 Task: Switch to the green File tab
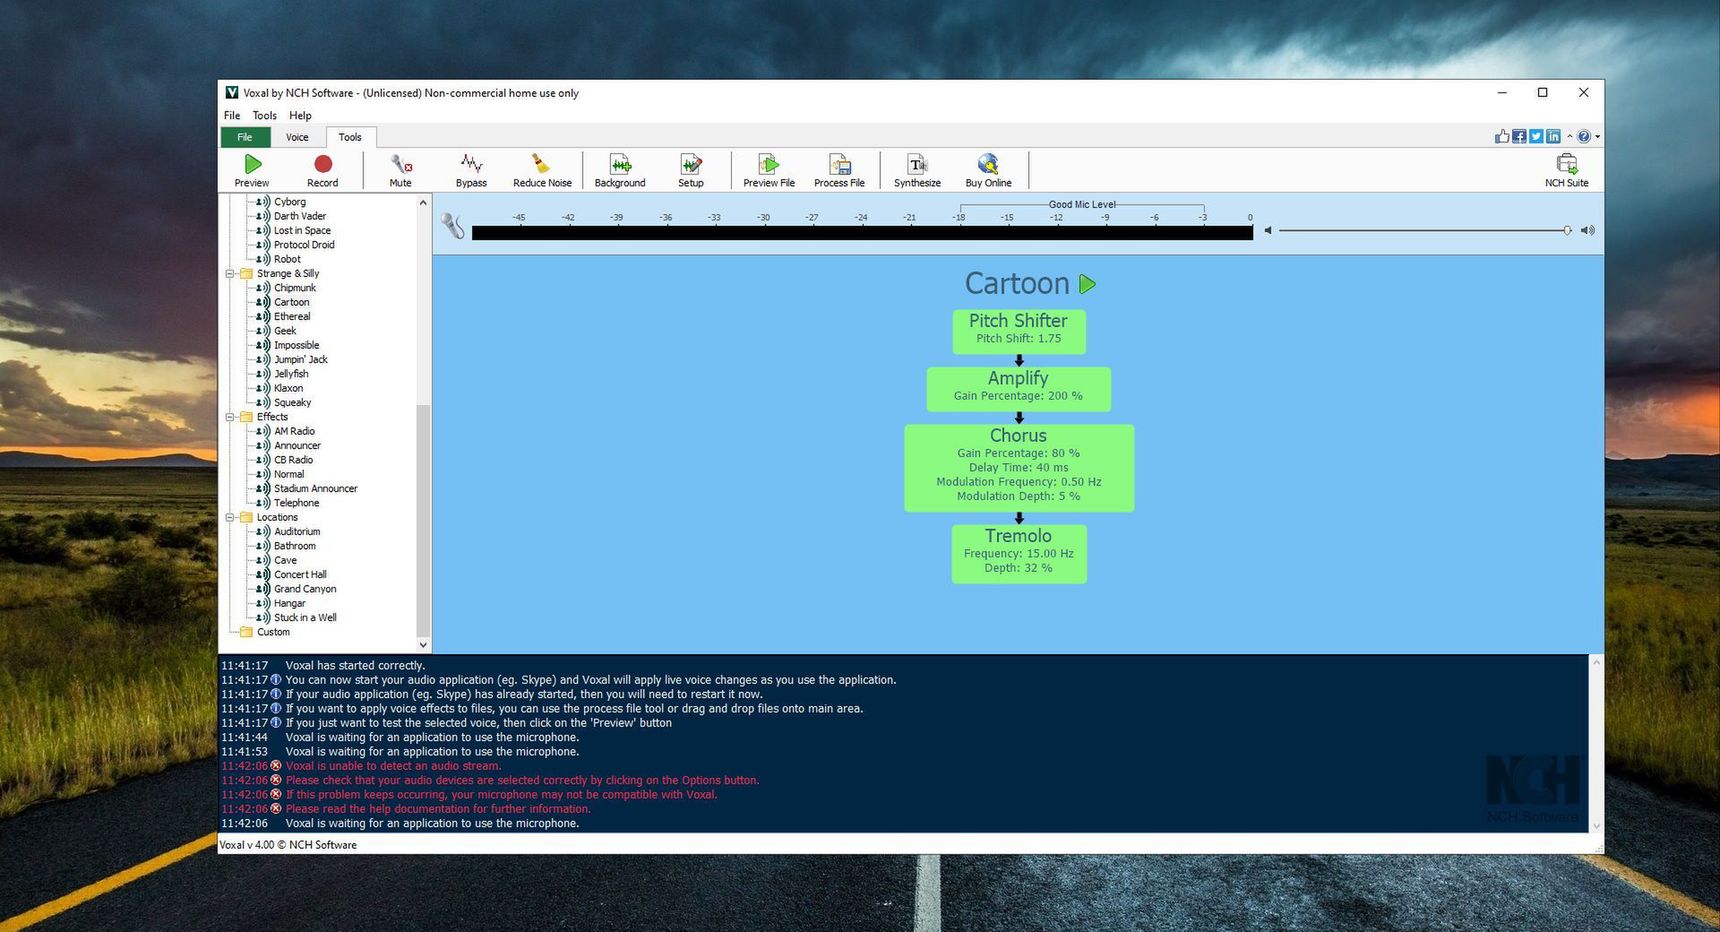245,137
